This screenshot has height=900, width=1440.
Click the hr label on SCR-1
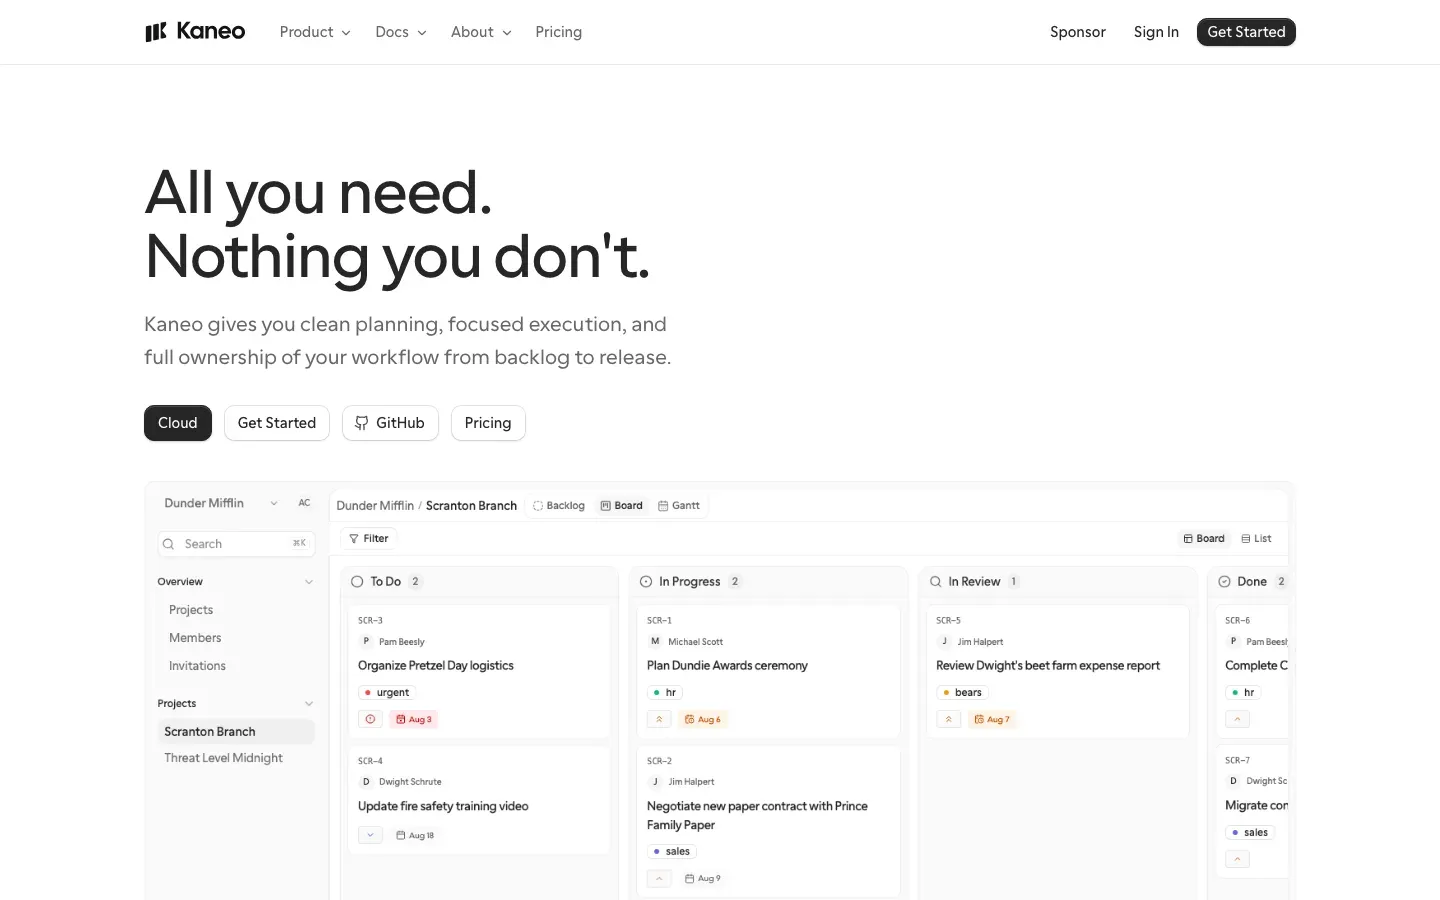pyautogui.click(x=665, y=692)
